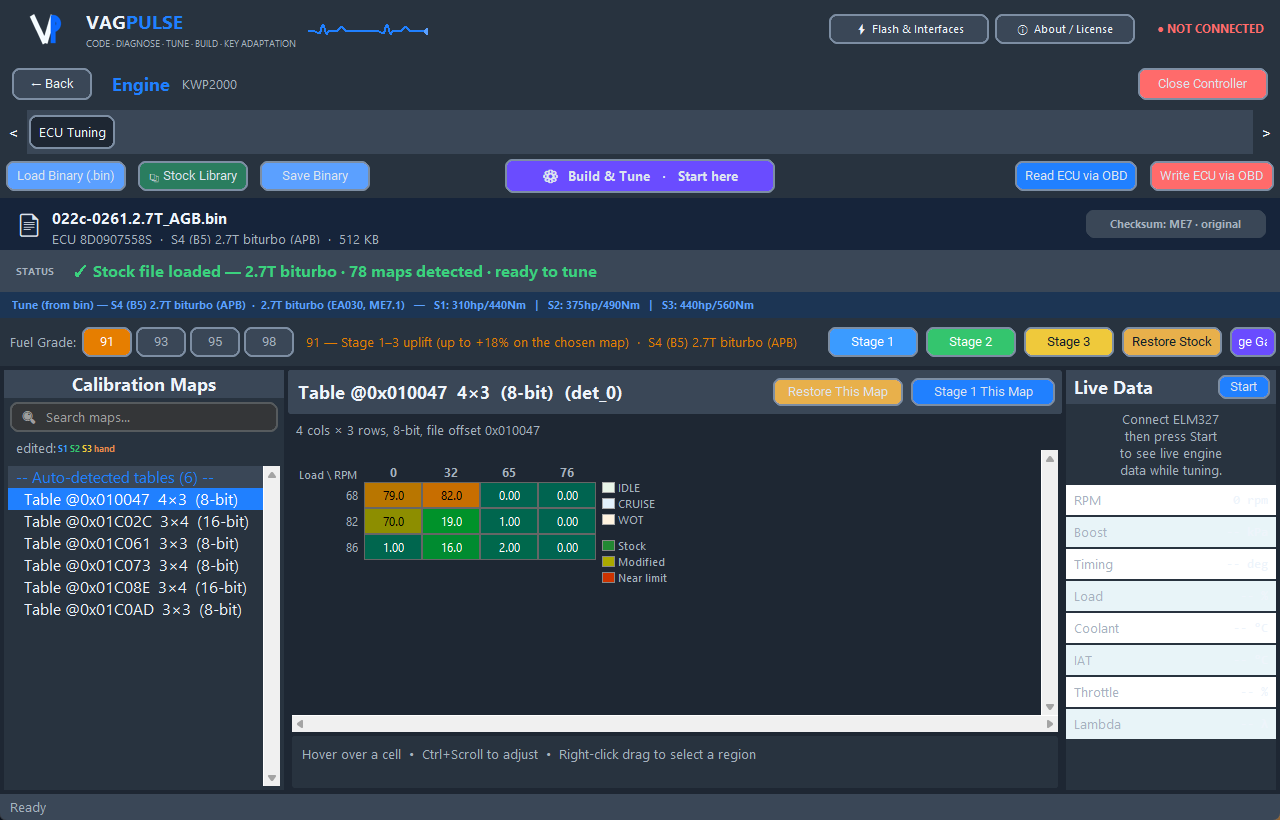Click the calibration maps vertical scrollbar

tap(271, 626)
